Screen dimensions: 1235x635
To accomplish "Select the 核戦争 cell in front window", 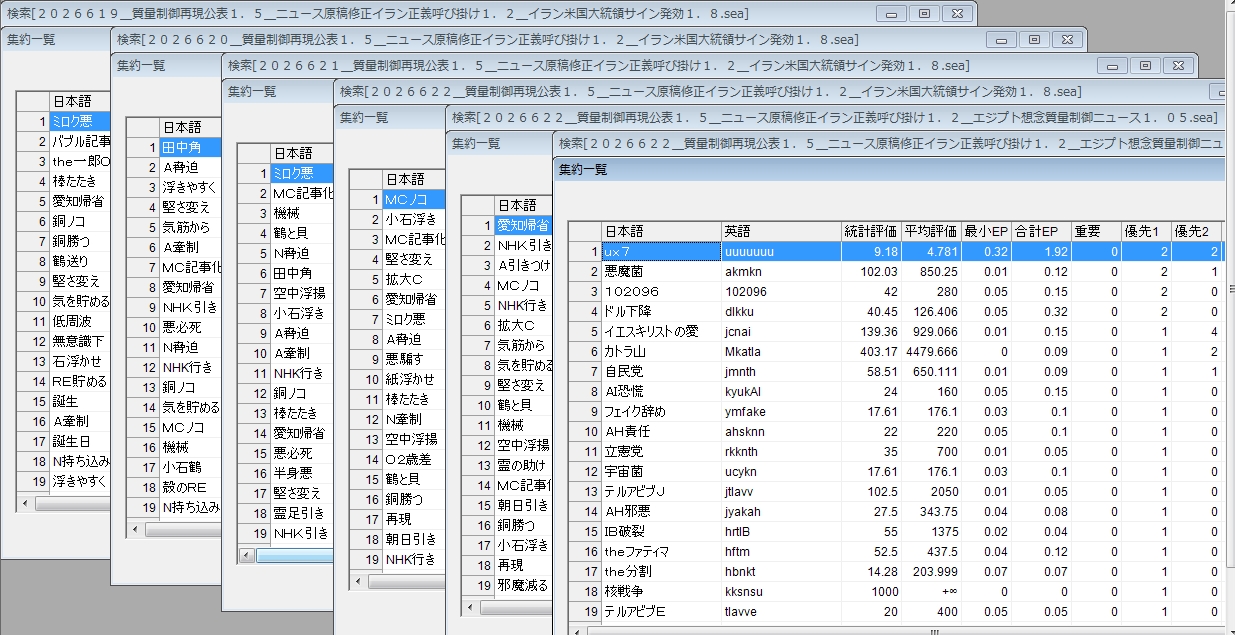I will click(x=661, y=590).
